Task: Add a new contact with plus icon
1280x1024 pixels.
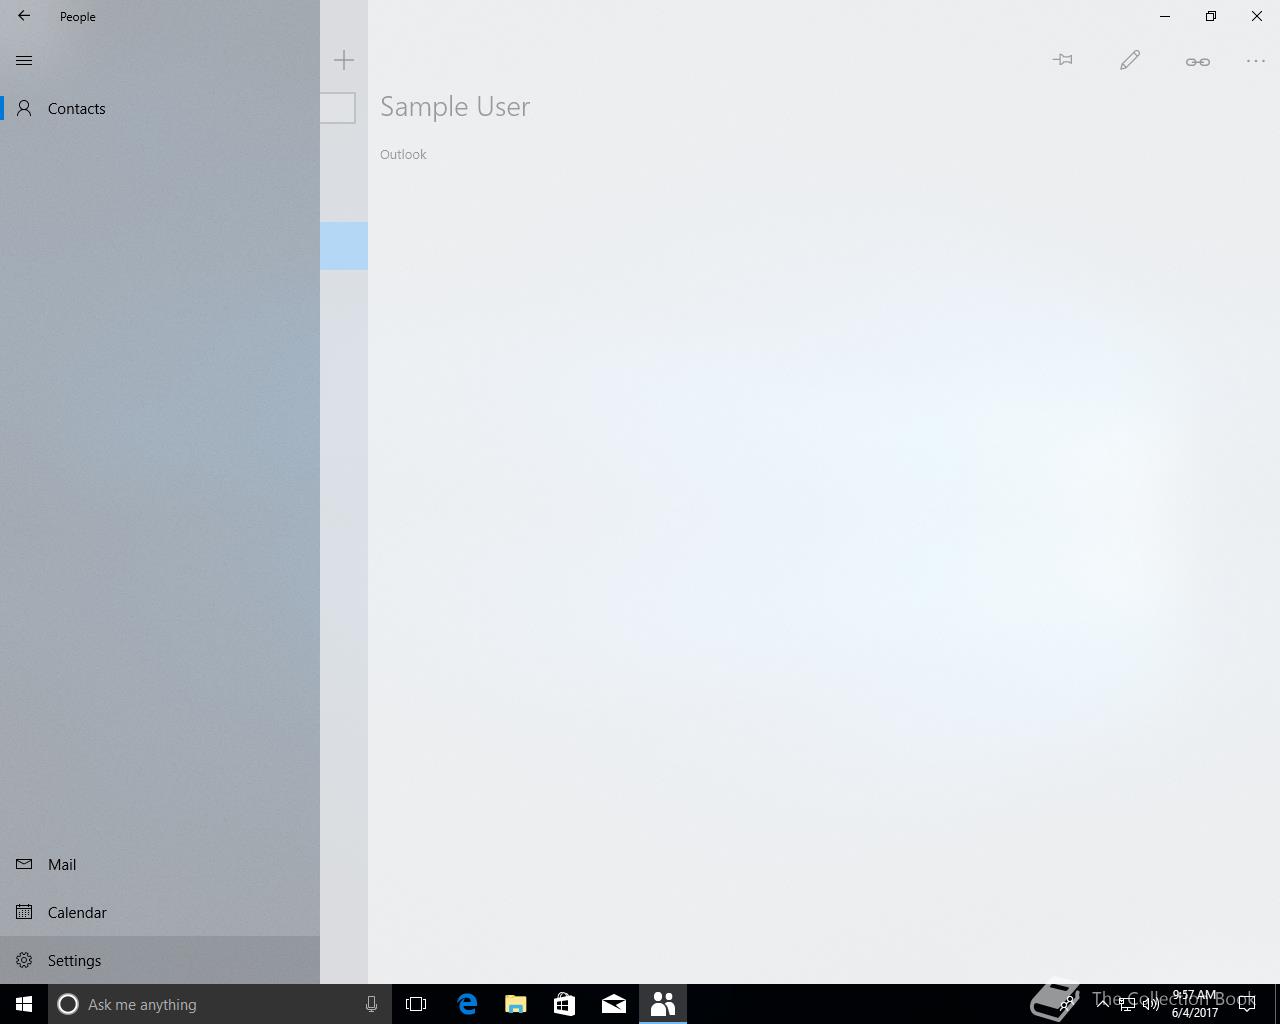Action: (x=344, y=60)
